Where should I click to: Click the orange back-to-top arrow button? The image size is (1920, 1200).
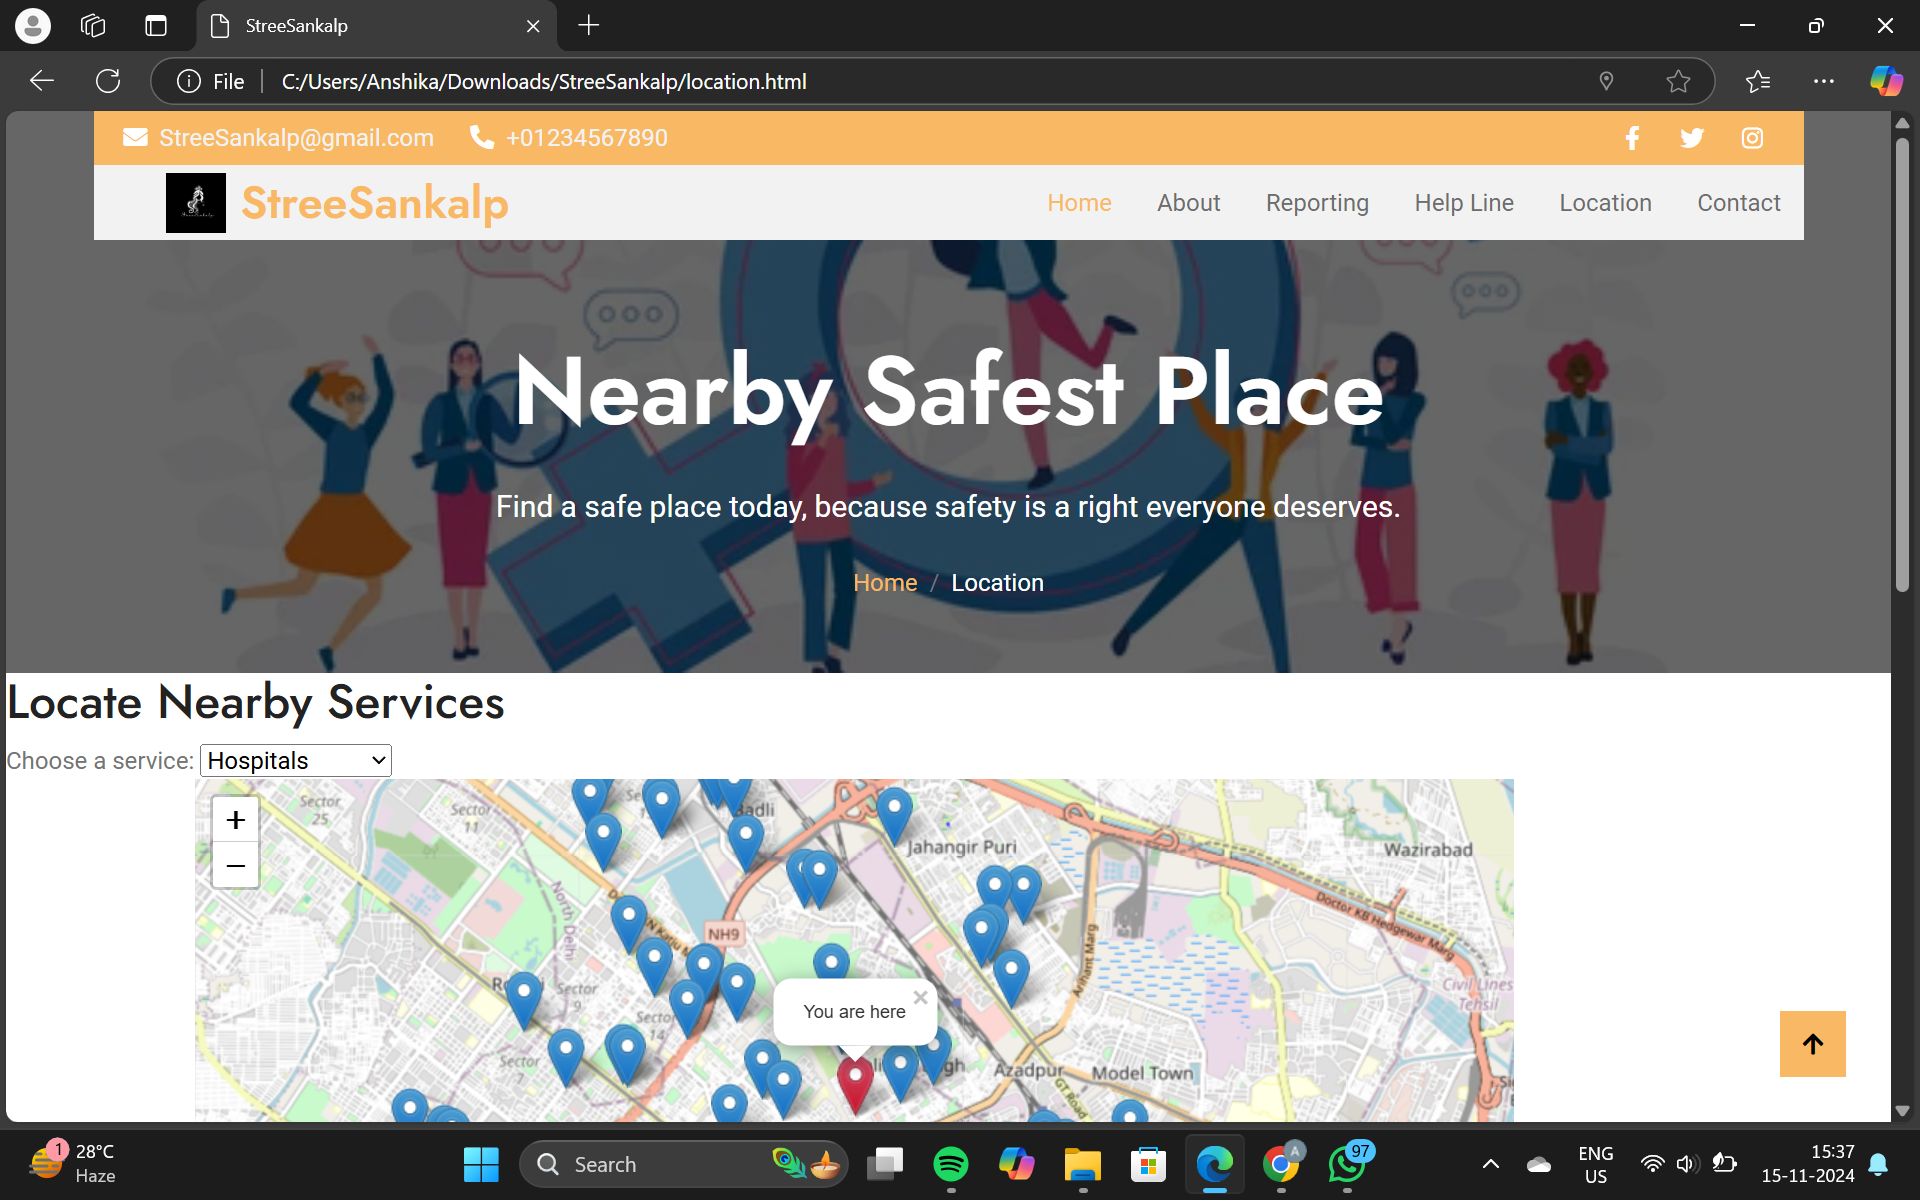coord(1812,1044)
